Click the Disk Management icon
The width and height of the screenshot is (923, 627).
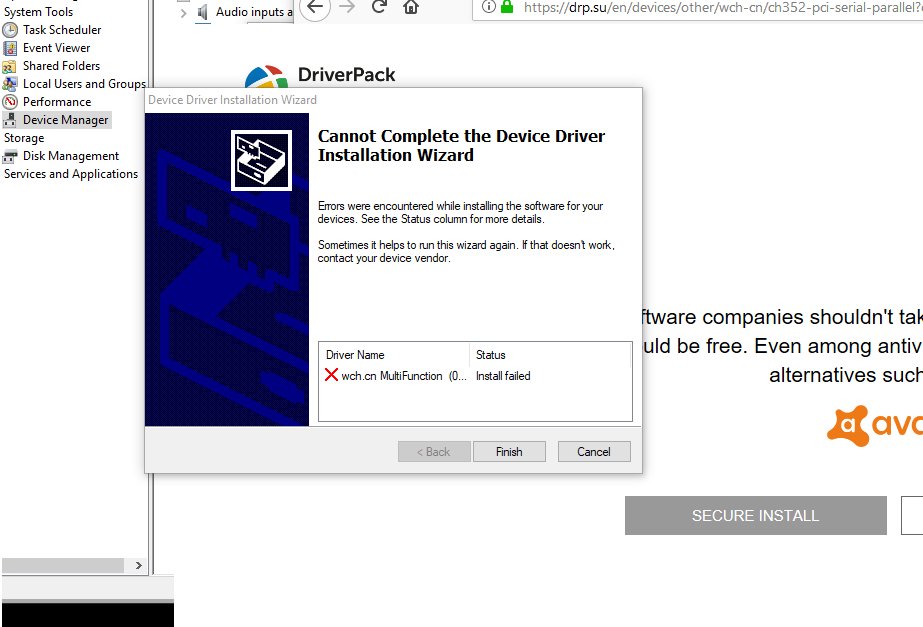click(x=10, y=156)
